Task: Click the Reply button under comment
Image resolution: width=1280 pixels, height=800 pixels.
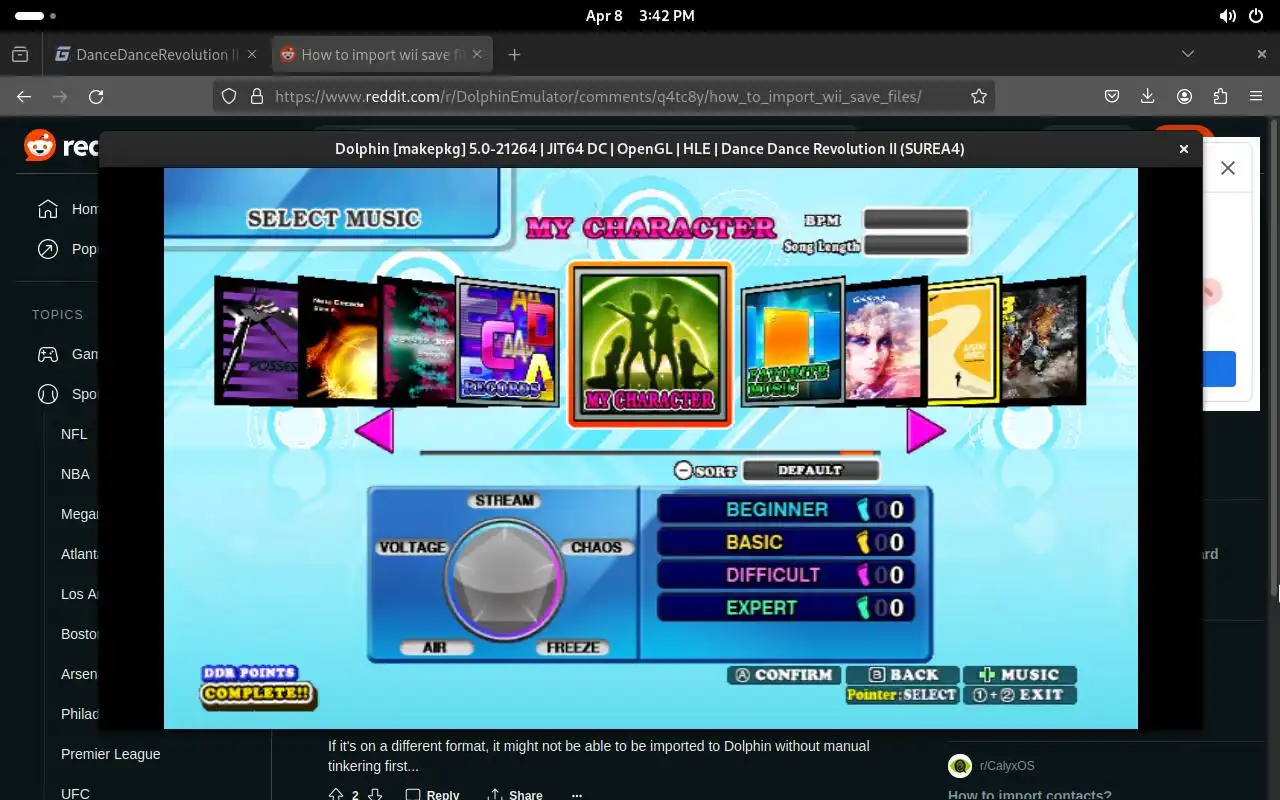Action: (433, 795)
